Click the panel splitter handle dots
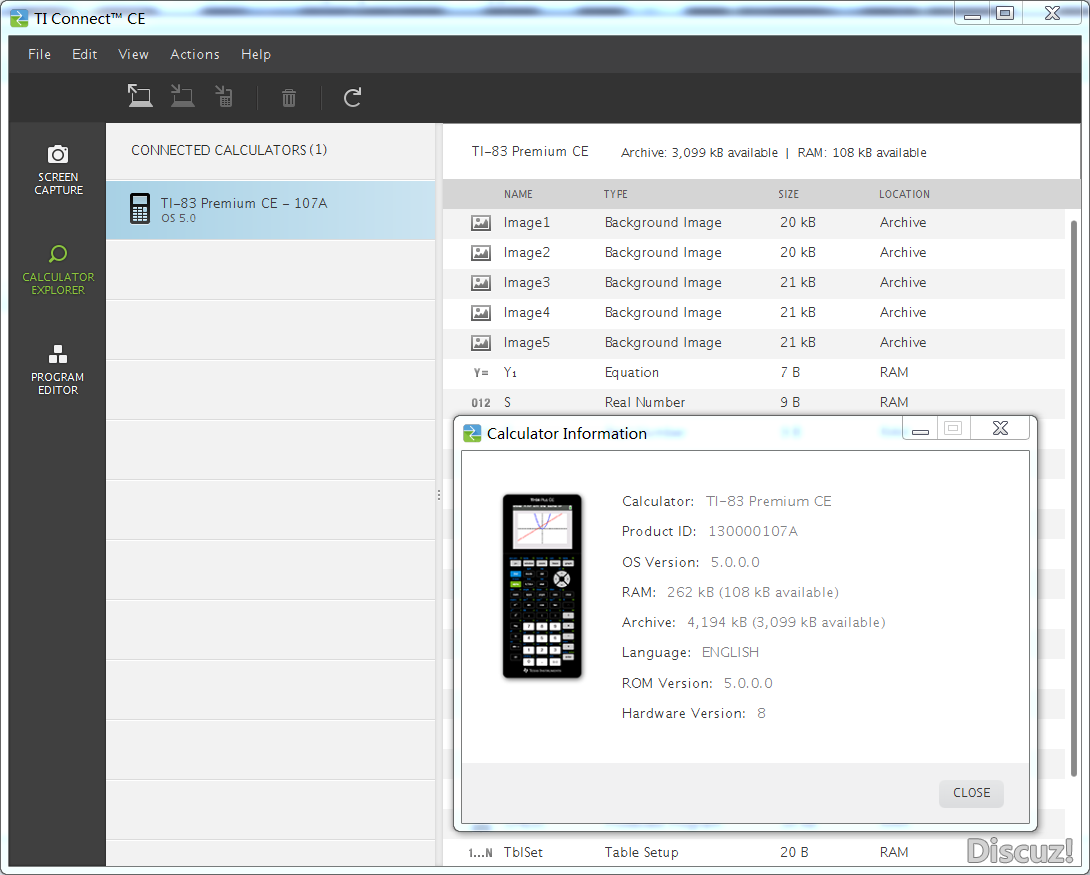Viewport: 1090px width, 875px height. (x=439, y=496)
